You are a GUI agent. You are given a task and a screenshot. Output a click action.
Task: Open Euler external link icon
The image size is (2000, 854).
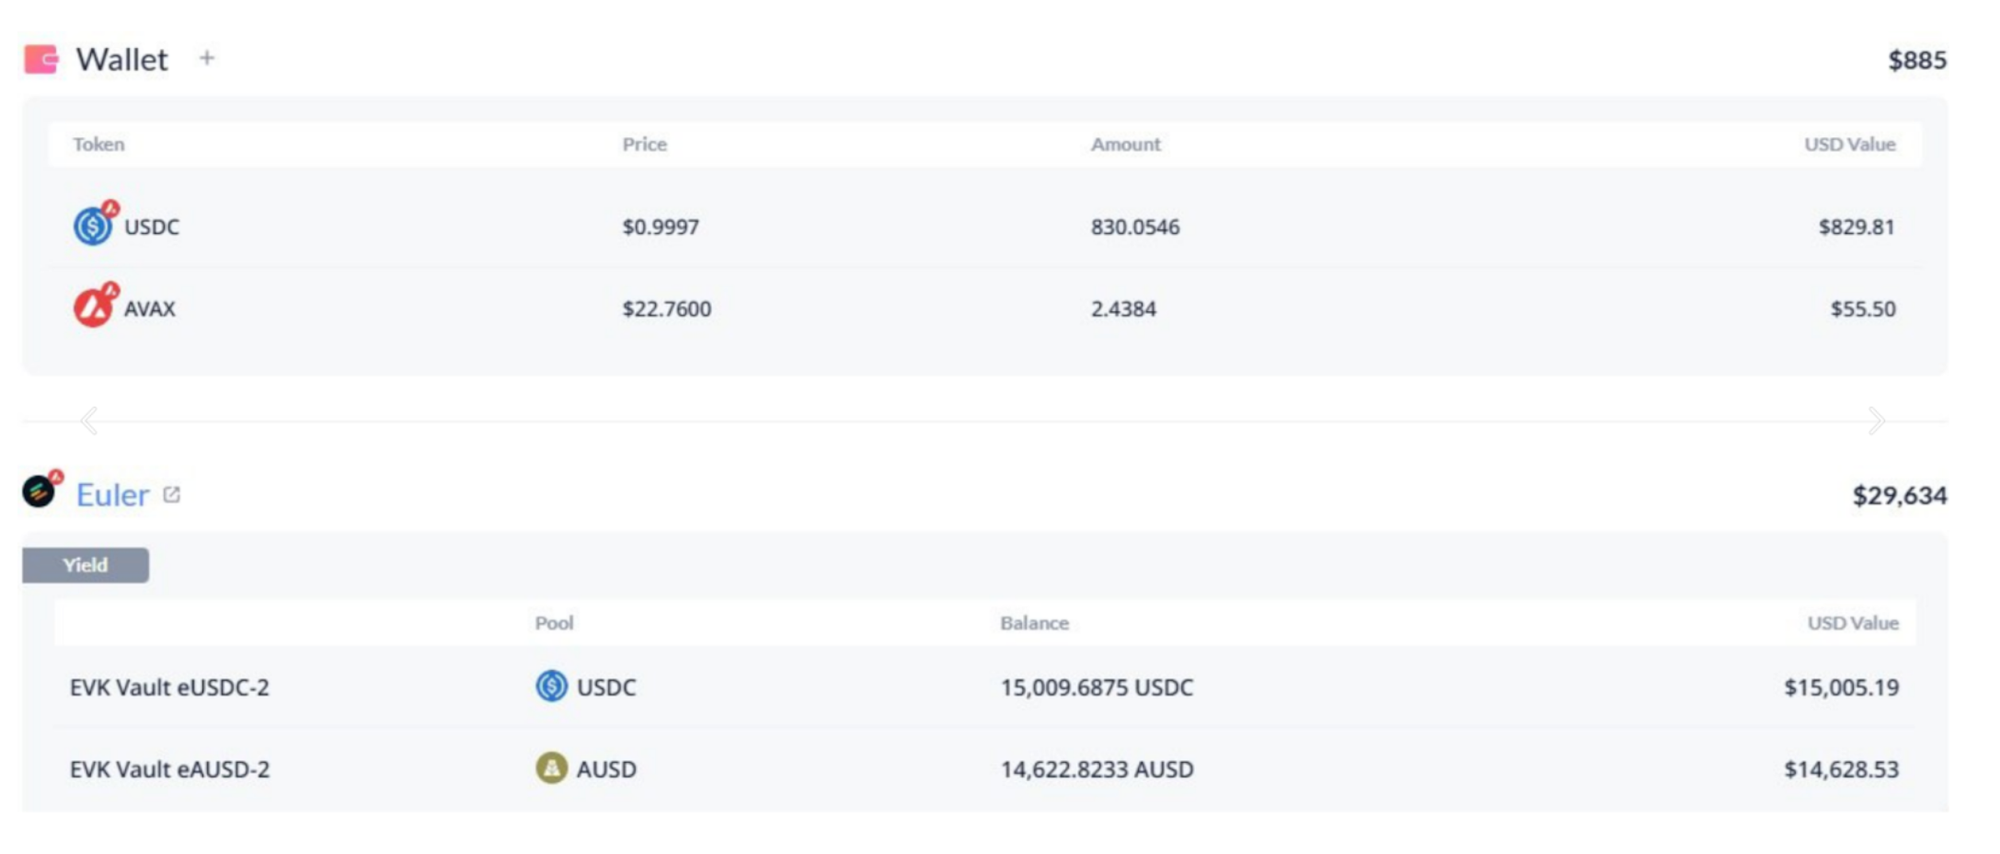click(x=172, y=494)
